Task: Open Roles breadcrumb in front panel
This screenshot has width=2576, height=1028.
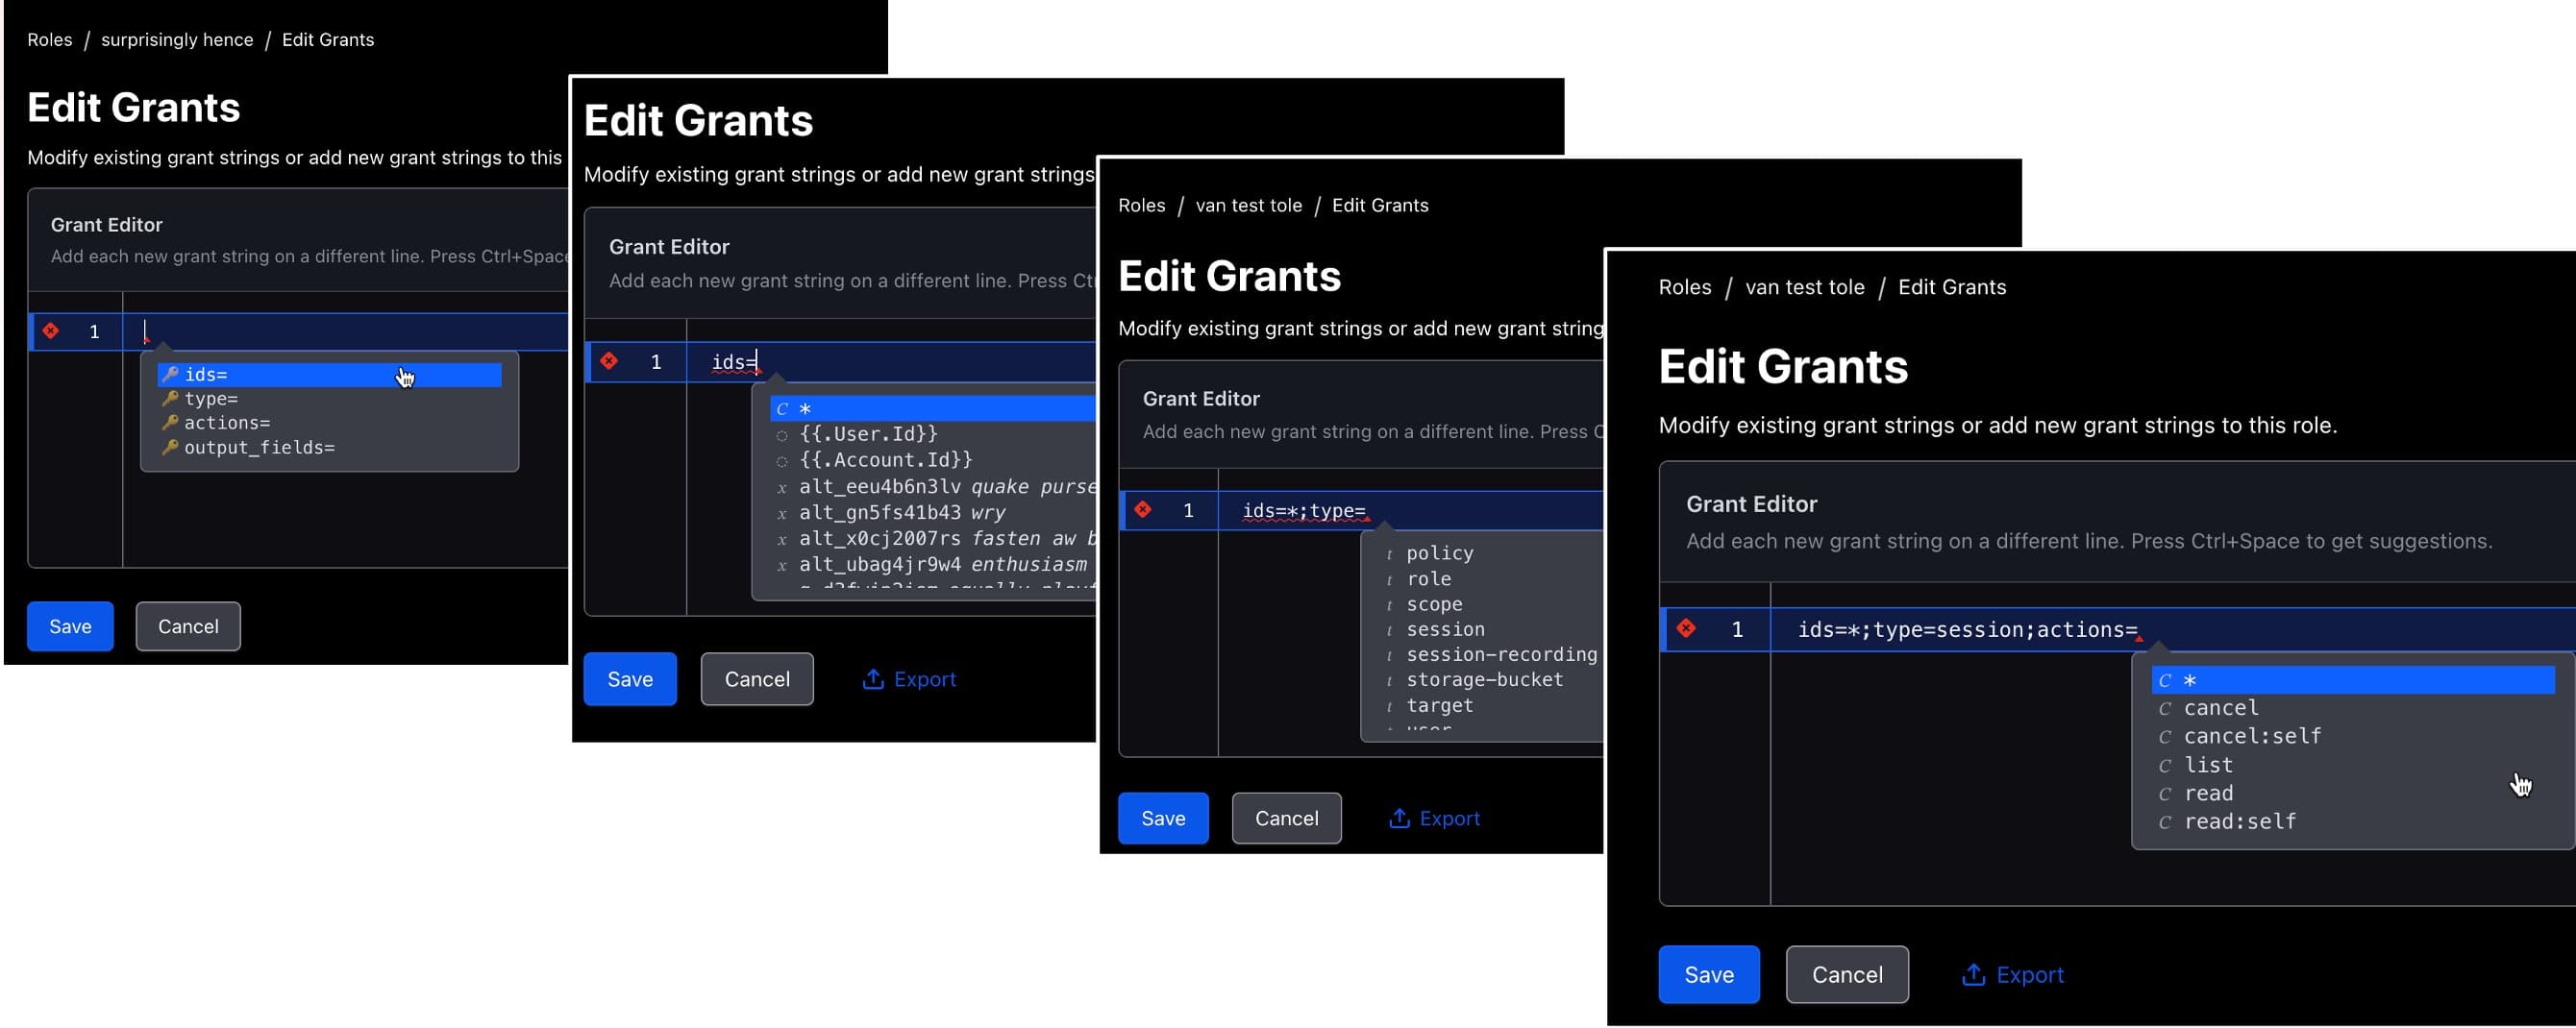Action: 1685,287
